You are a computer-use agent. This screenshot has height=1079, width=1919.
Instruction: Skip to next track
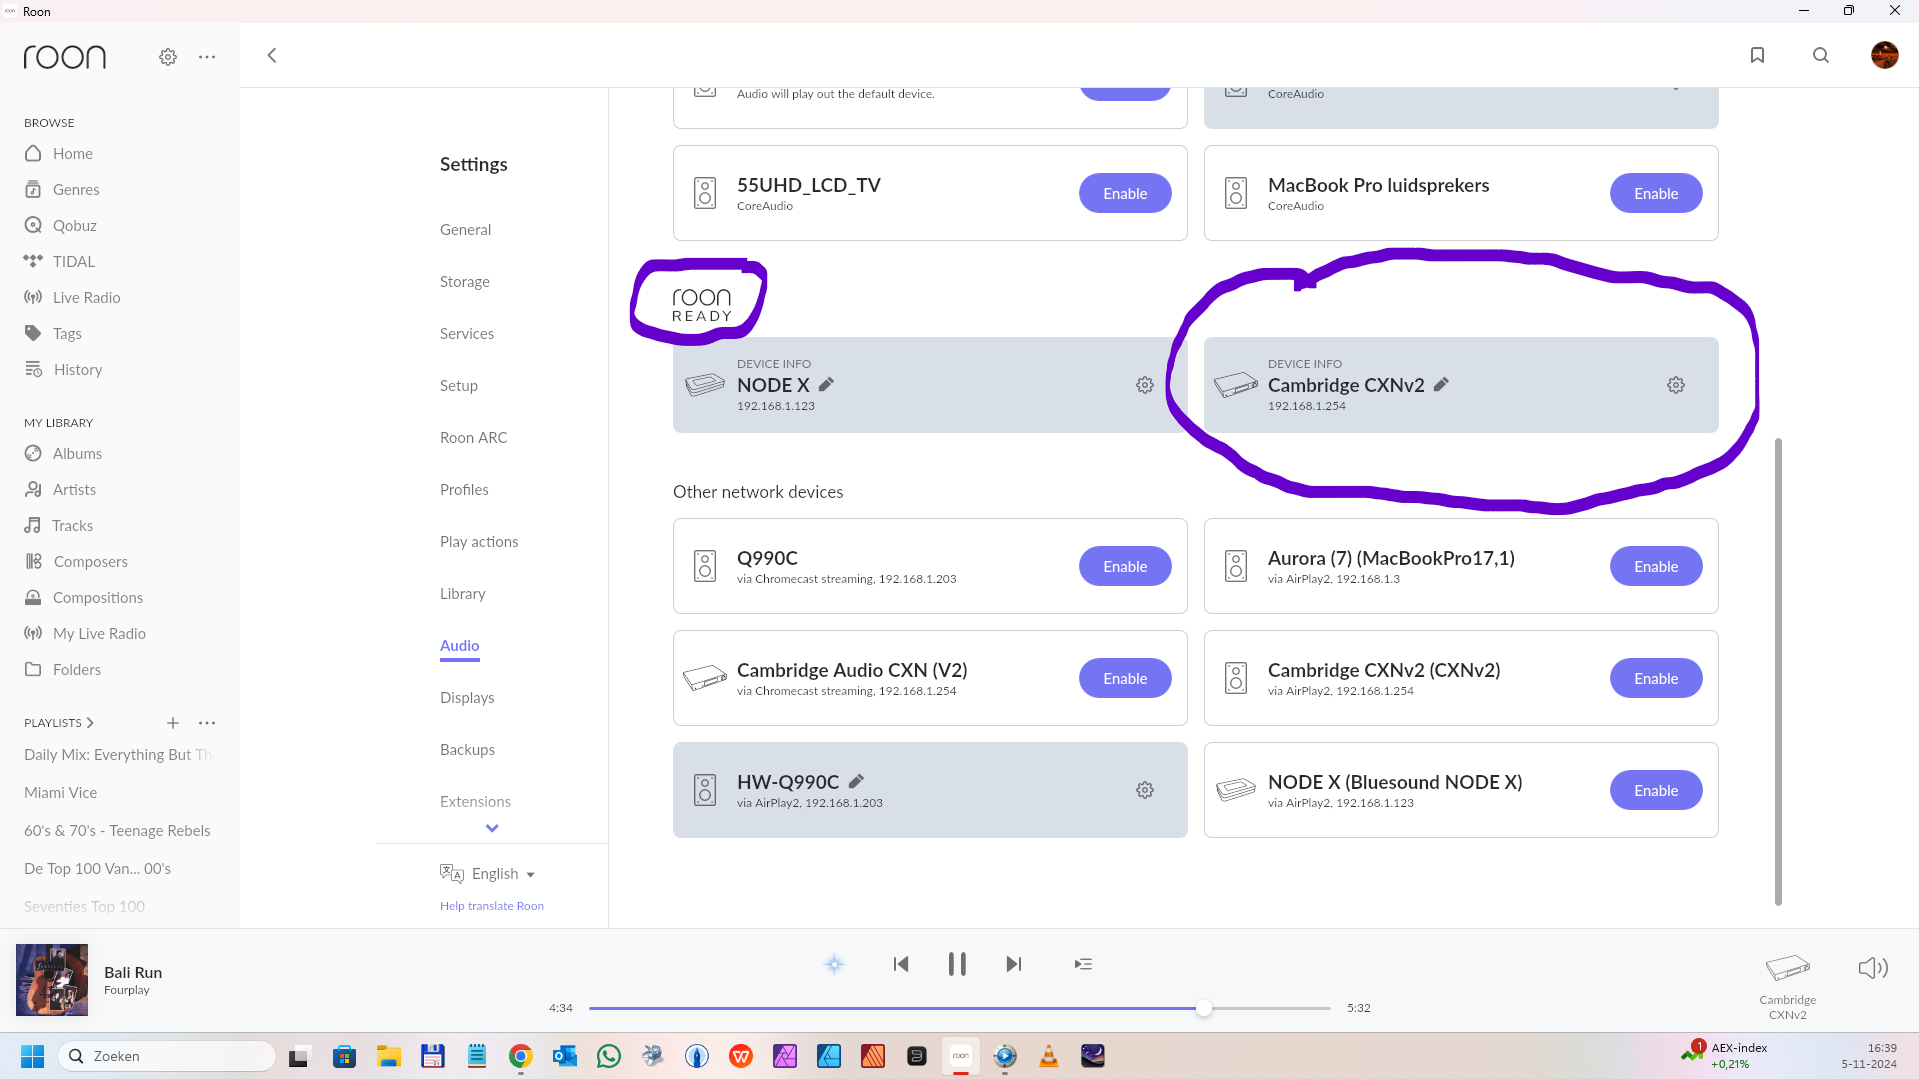click(1014, 964)
